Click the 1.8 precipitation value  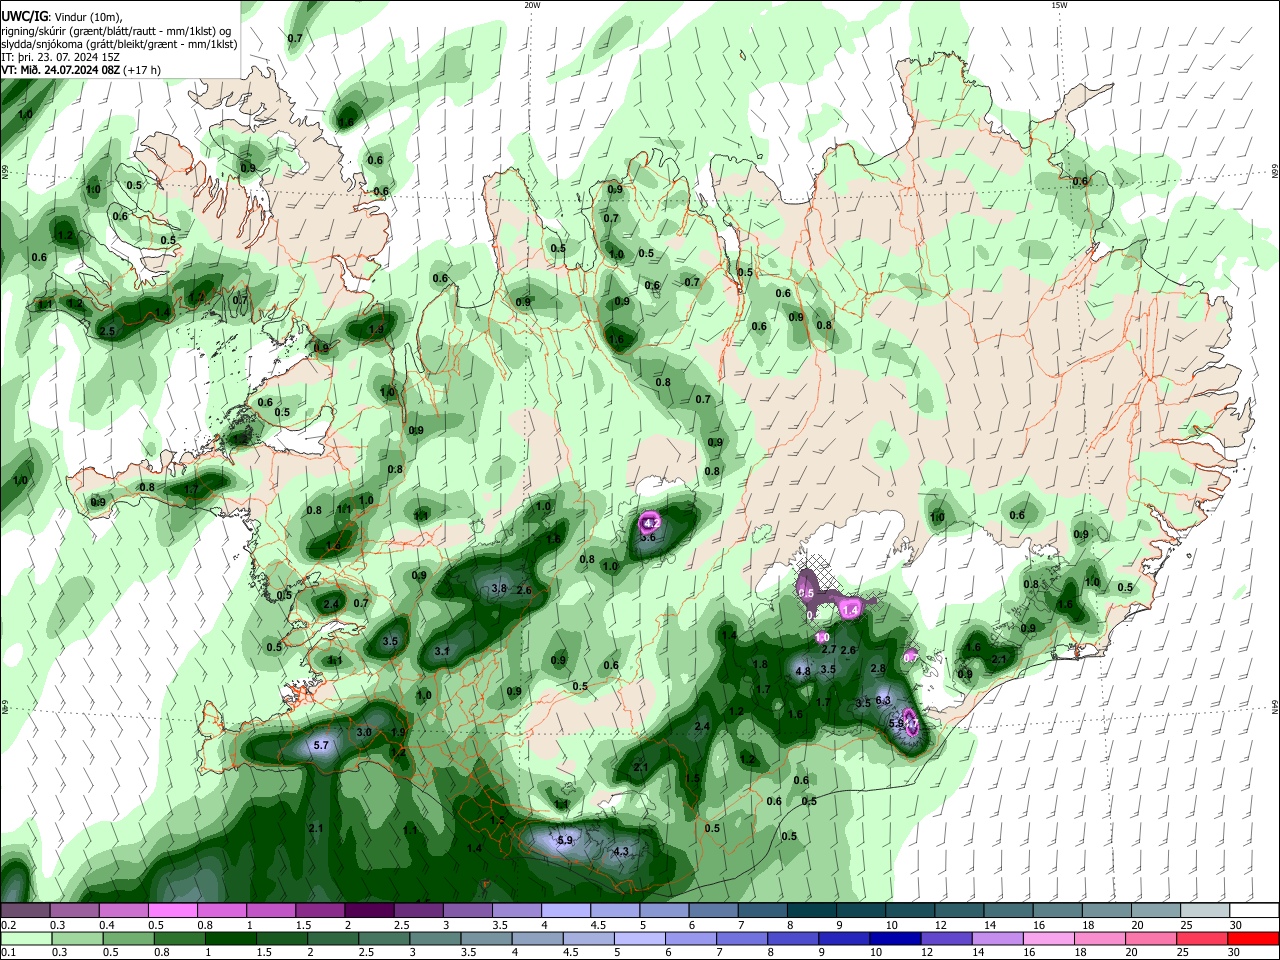point(760,664)
